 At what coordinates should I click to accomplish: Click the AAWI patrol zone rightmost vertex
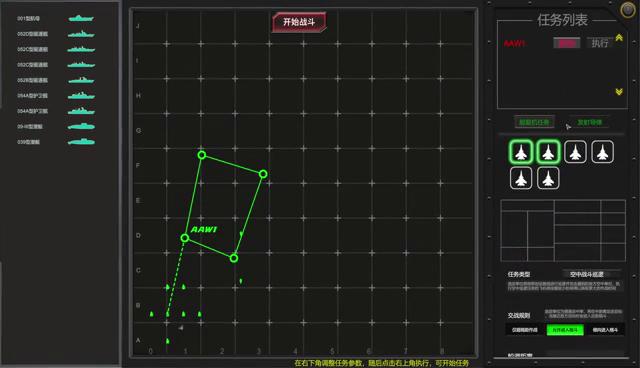coord(263,174)
